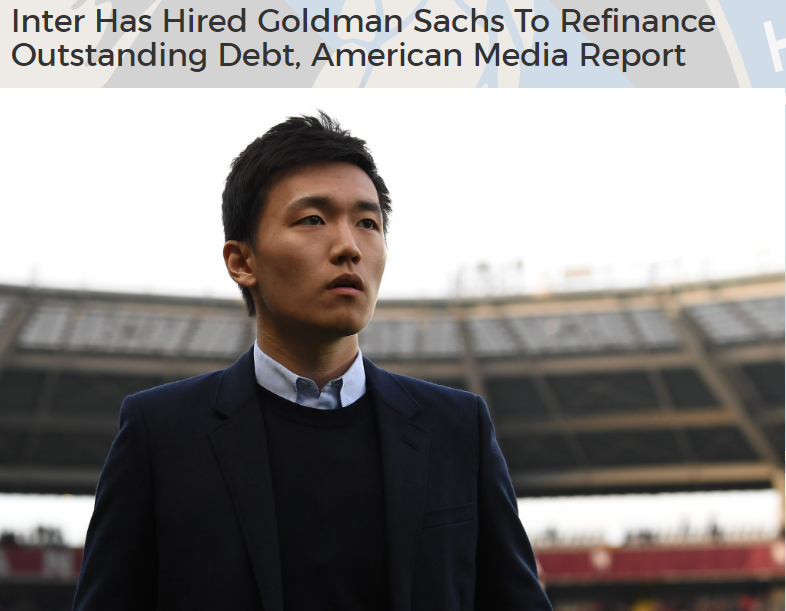This screenshot has width=786, height=611.
Task: Click the word "To" in the headline
Action: pos(532,21)
